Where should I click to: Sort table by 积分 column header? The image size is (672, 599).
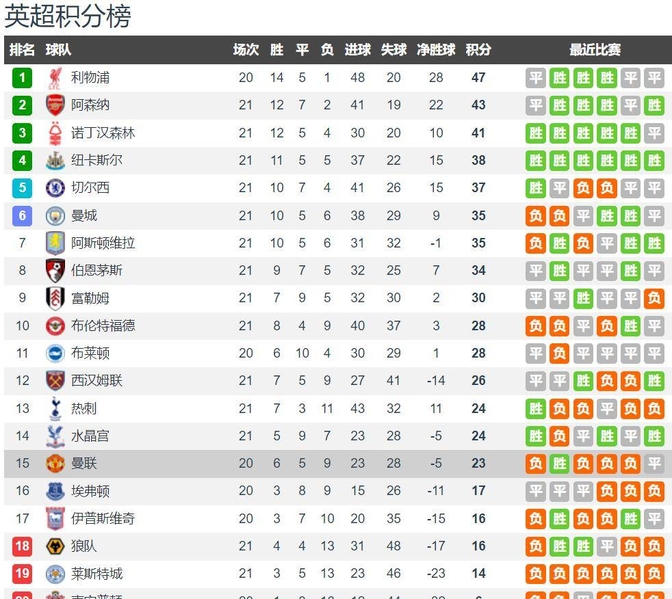click(x=478, y=50)
